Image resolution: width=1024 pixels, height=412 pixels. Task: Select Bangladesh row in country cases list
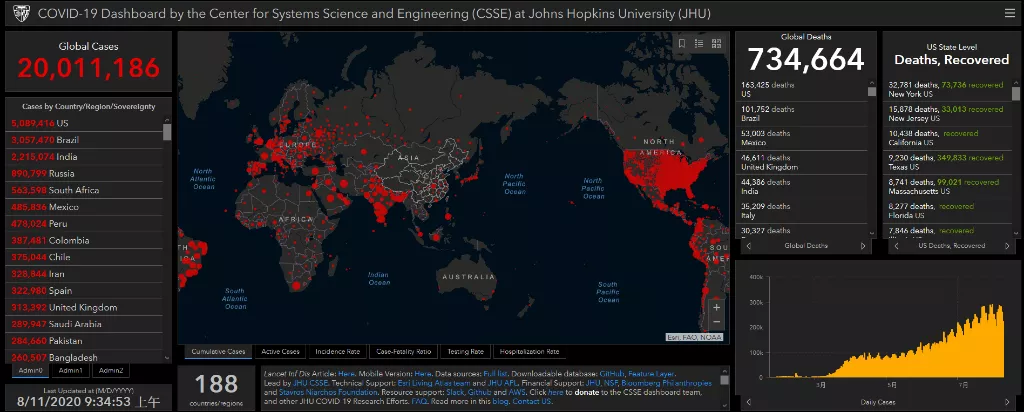pos(86,357)
